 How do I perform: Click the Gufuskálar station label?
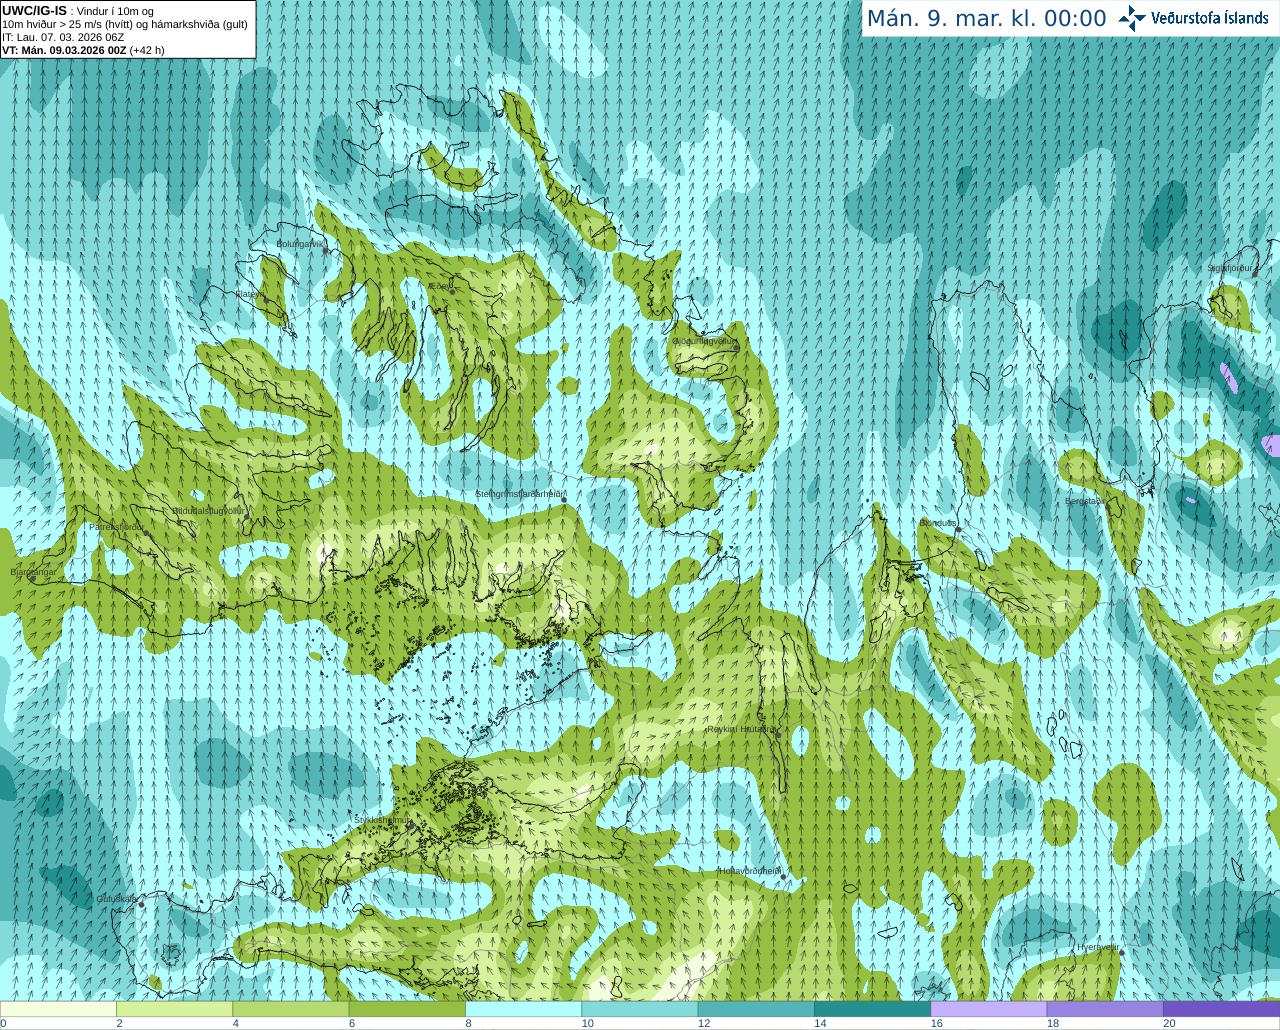pyautogui.click(x=117, y=899)
